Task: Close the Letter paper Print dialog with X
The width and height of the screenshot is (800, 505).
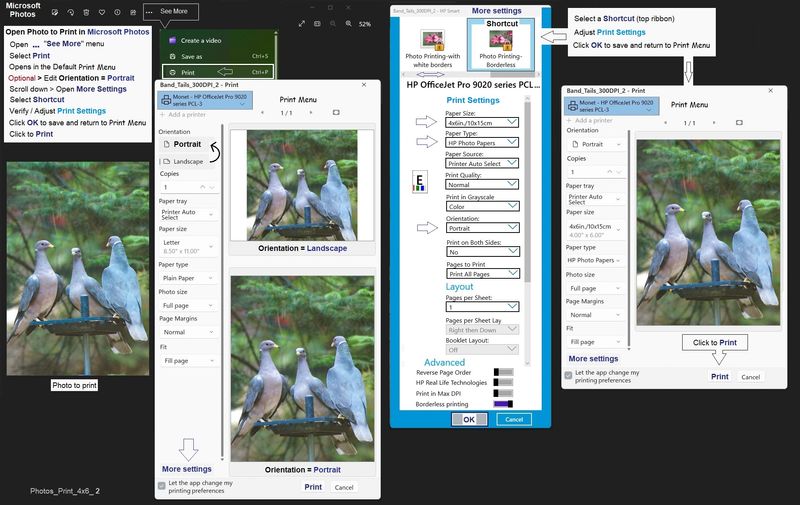Action: click(x=364, y=85)
